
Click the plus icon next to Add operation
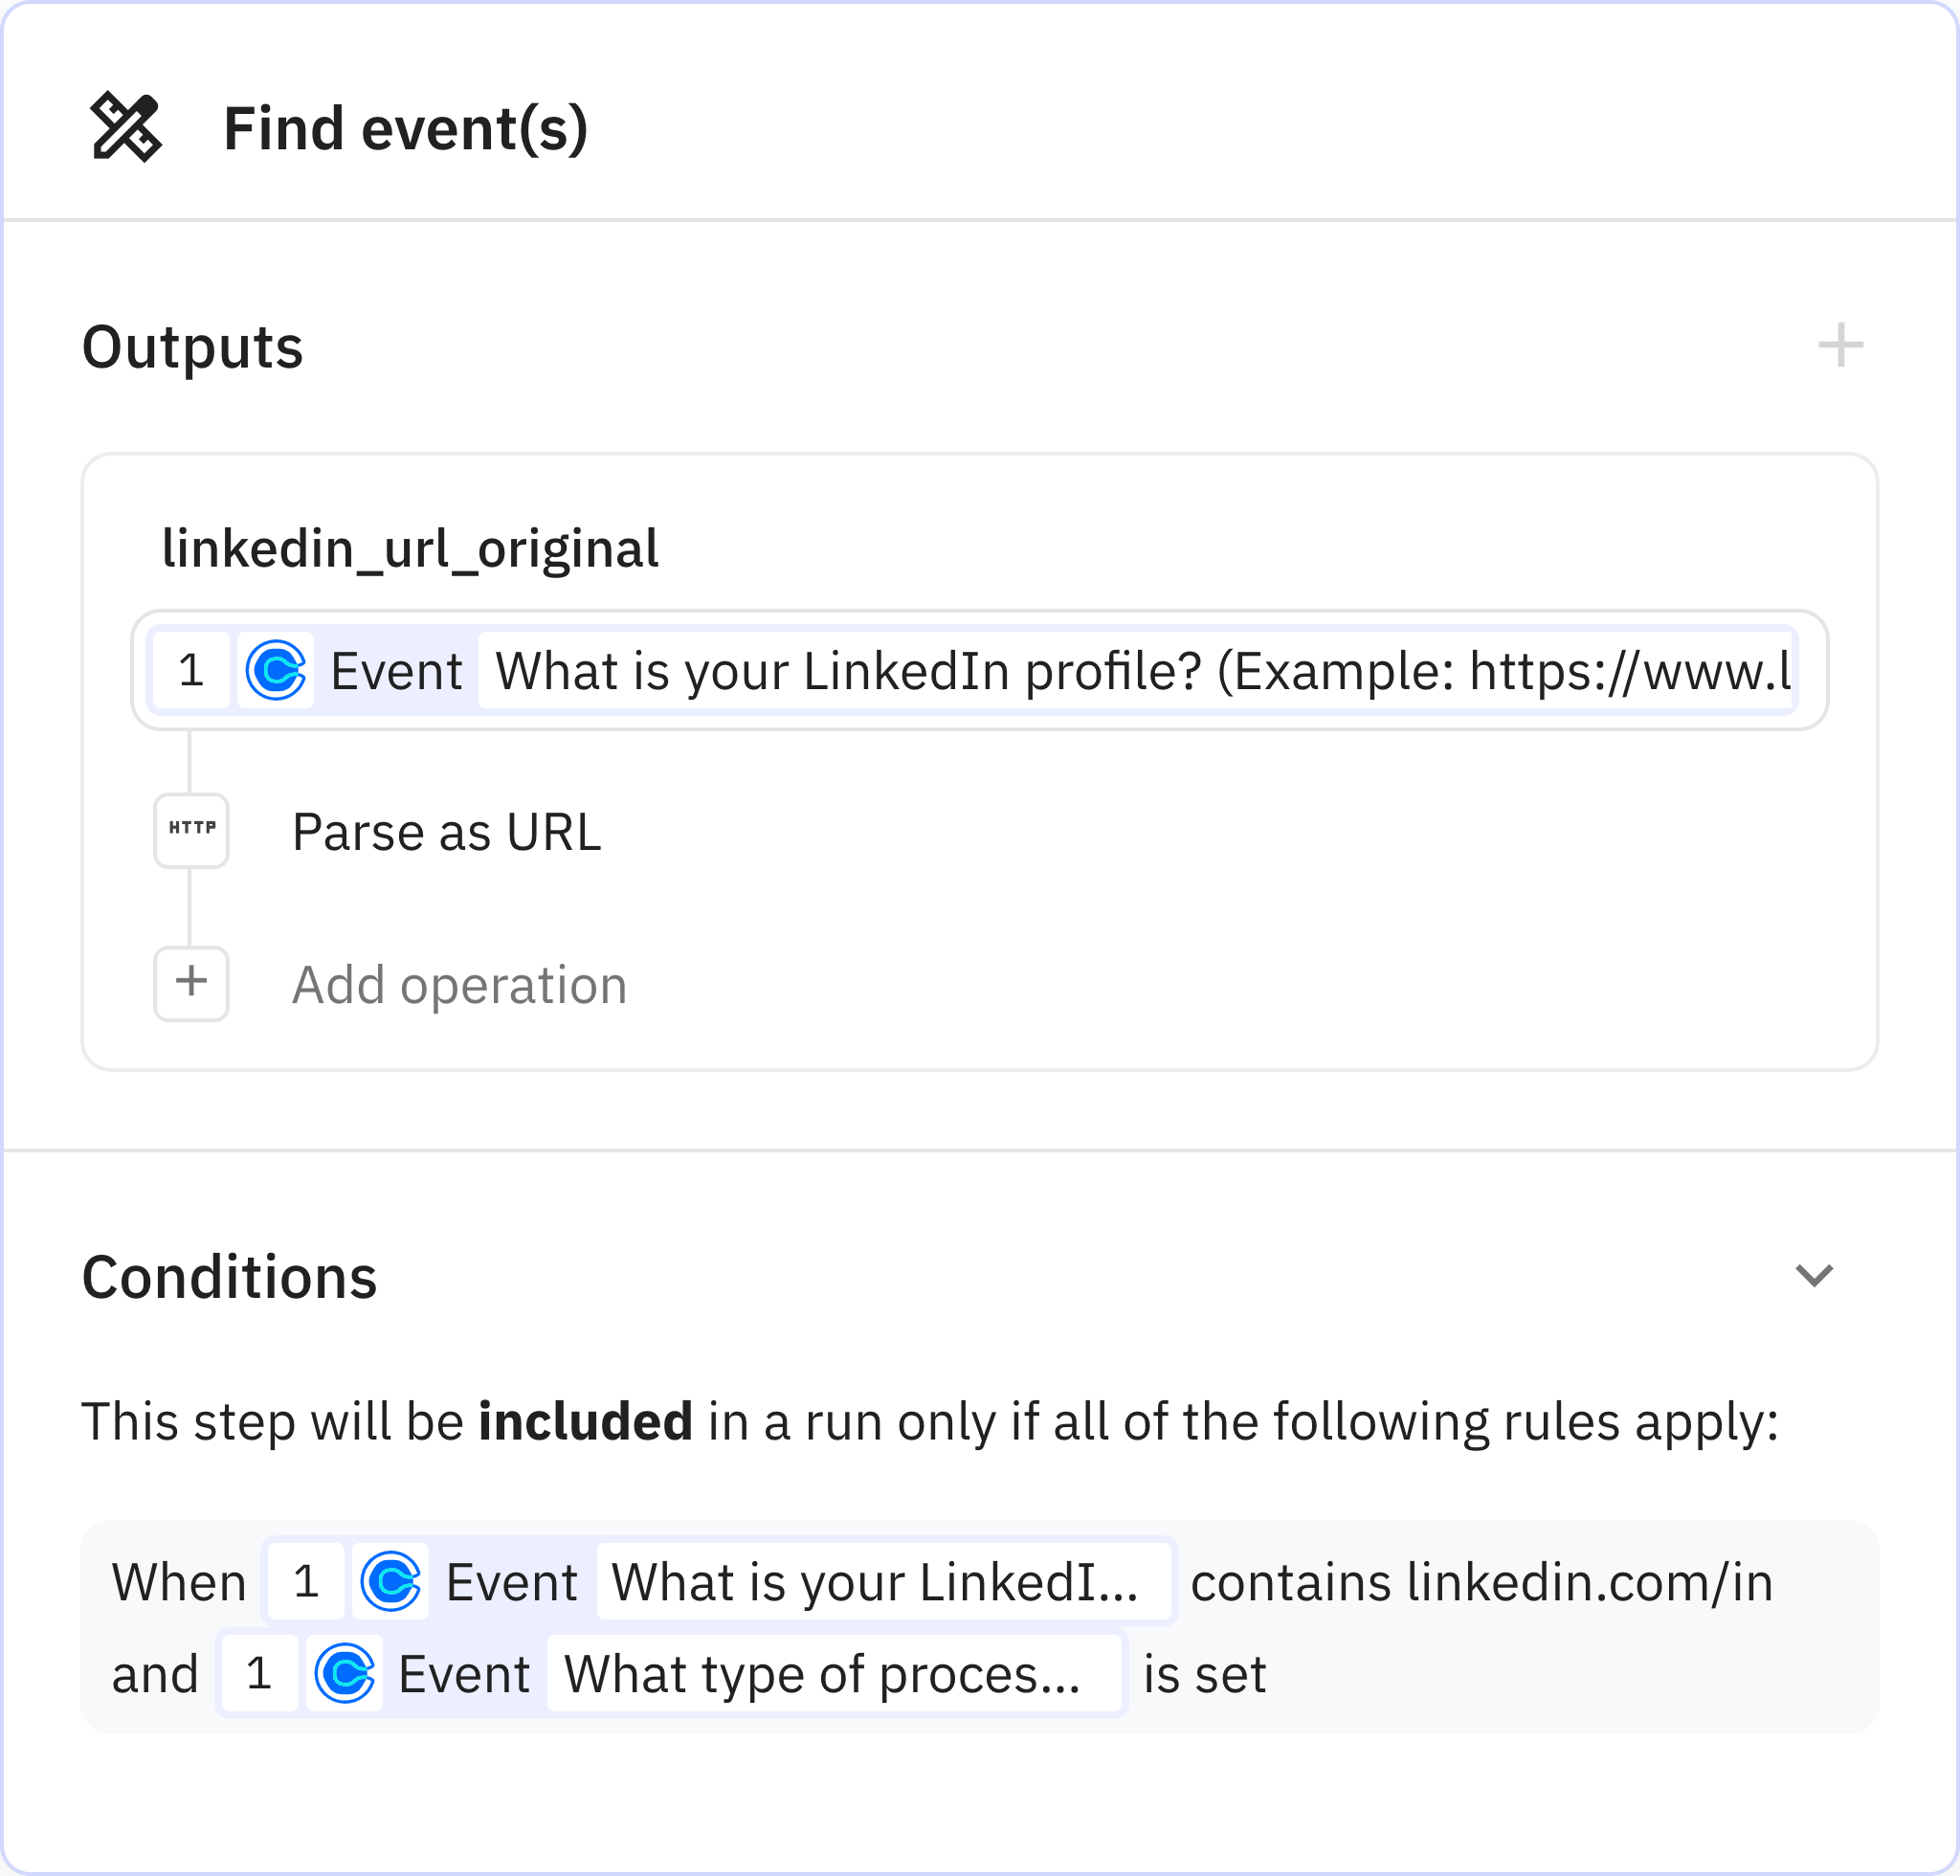click(x=191, y=983)
